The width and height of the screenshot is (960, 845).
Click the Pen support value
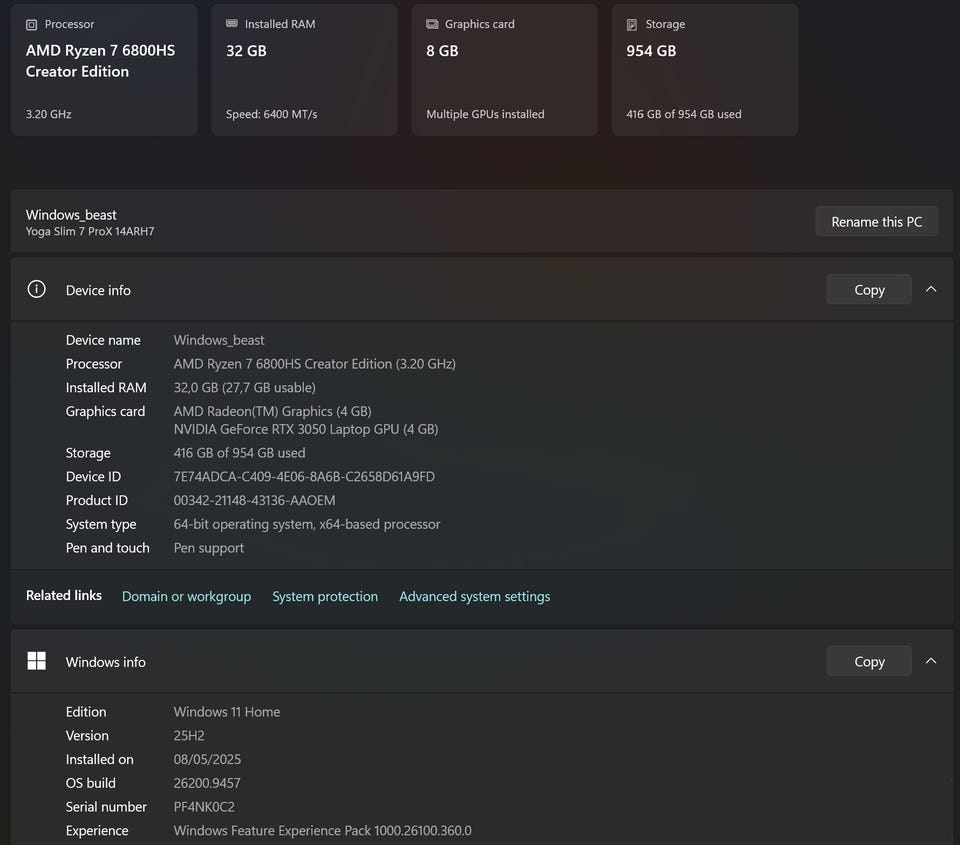pos(209,548)
